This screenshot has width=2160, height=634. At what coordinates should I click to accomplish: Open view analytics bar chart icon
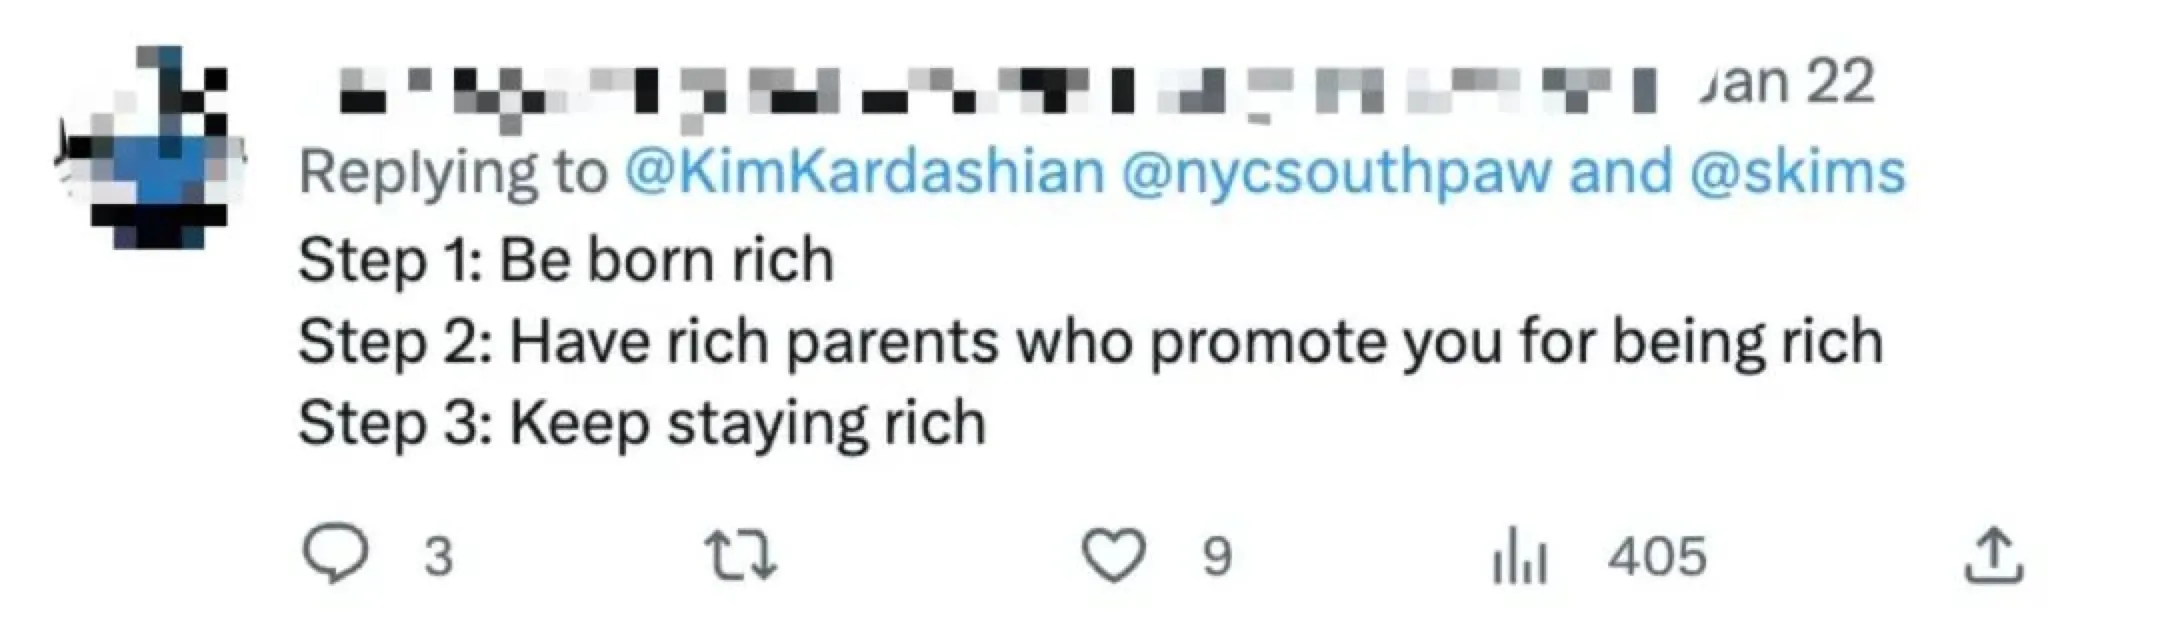1520,558
